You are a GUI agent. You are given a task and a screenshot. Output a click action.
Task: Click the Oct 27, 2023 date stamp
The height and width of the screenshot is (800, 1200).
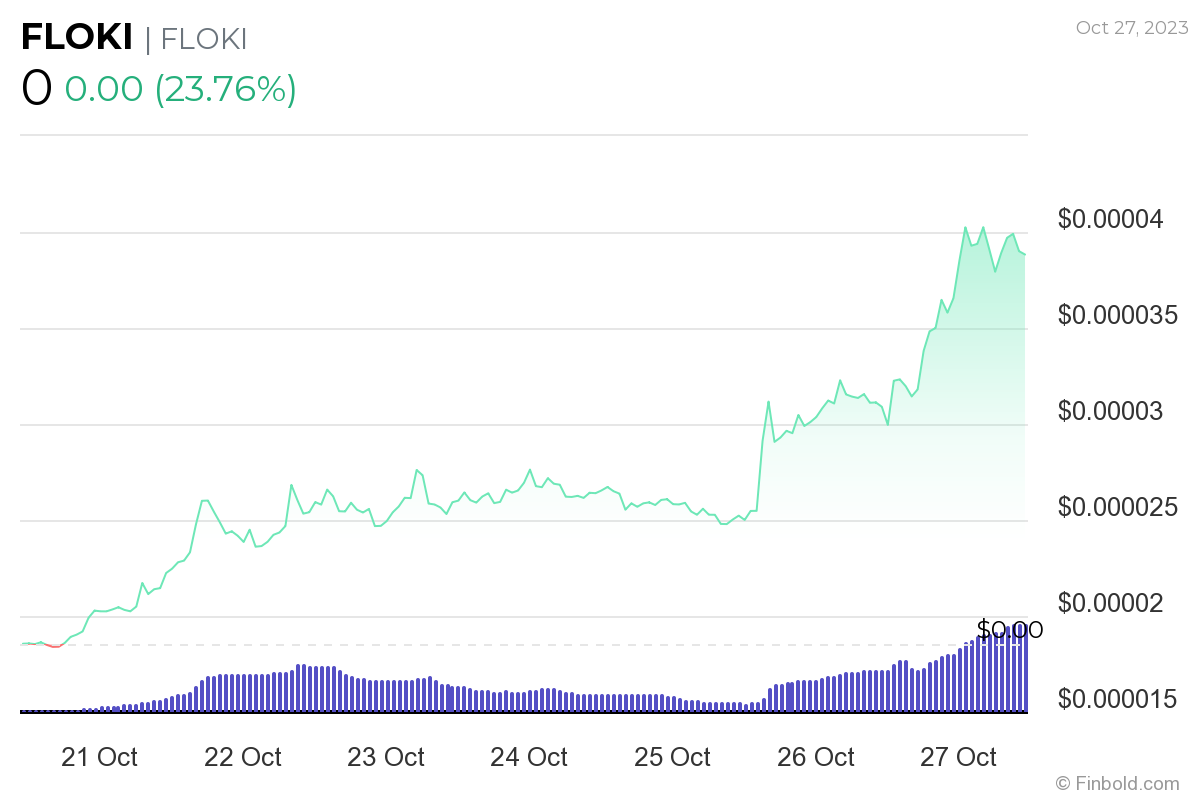1132,27
